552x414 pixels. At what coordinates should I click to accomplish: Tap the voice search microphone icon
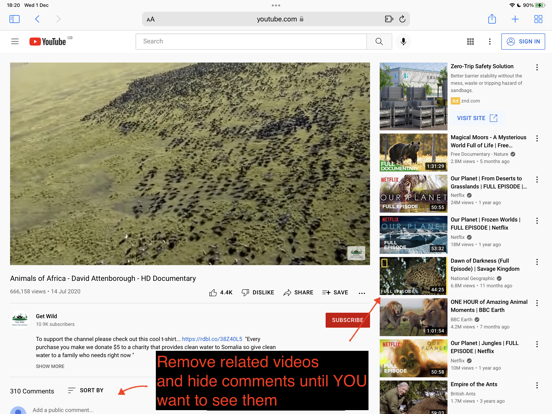point(403,42)
